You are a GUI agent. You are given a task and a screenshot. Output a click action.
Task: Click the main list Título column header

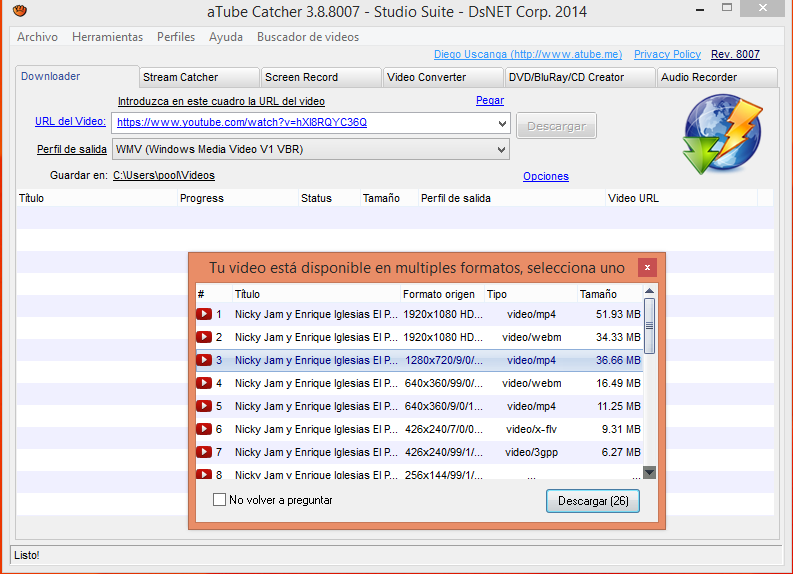tap(97, 198)
